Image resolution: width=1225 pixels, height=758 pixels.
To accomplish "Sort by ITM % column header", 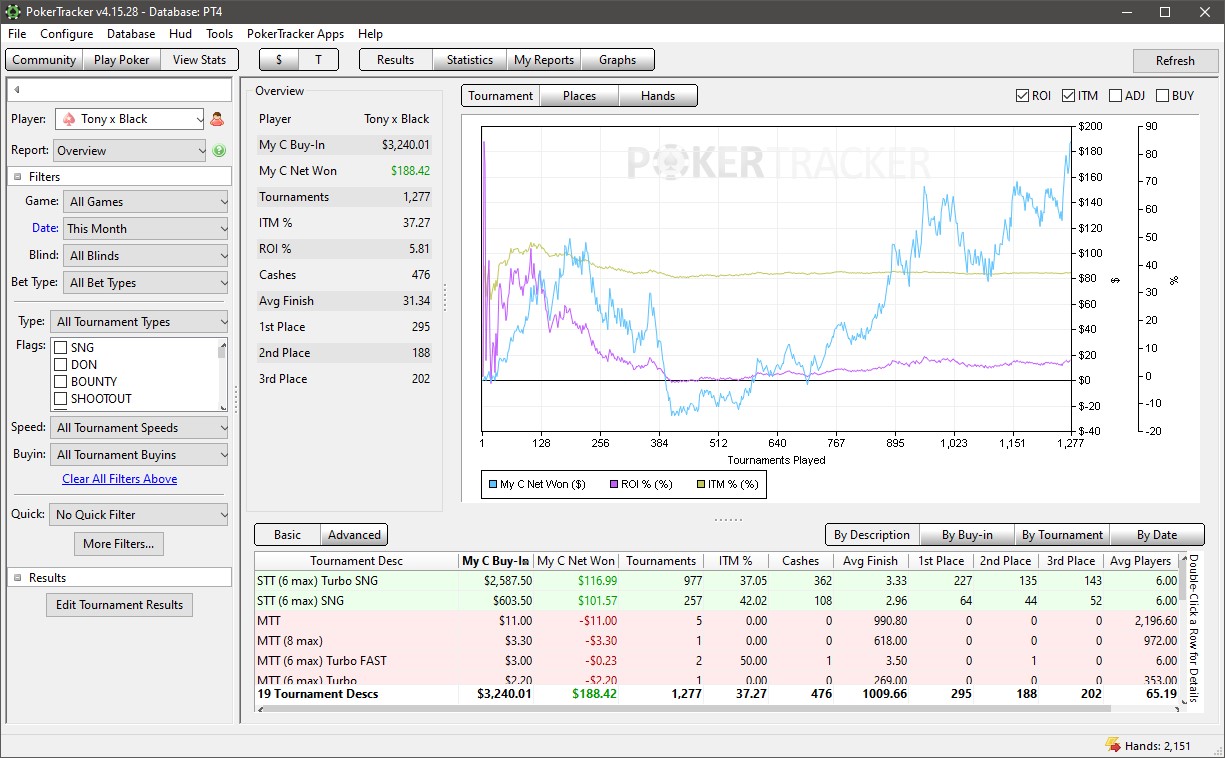I will coord(735,561).
